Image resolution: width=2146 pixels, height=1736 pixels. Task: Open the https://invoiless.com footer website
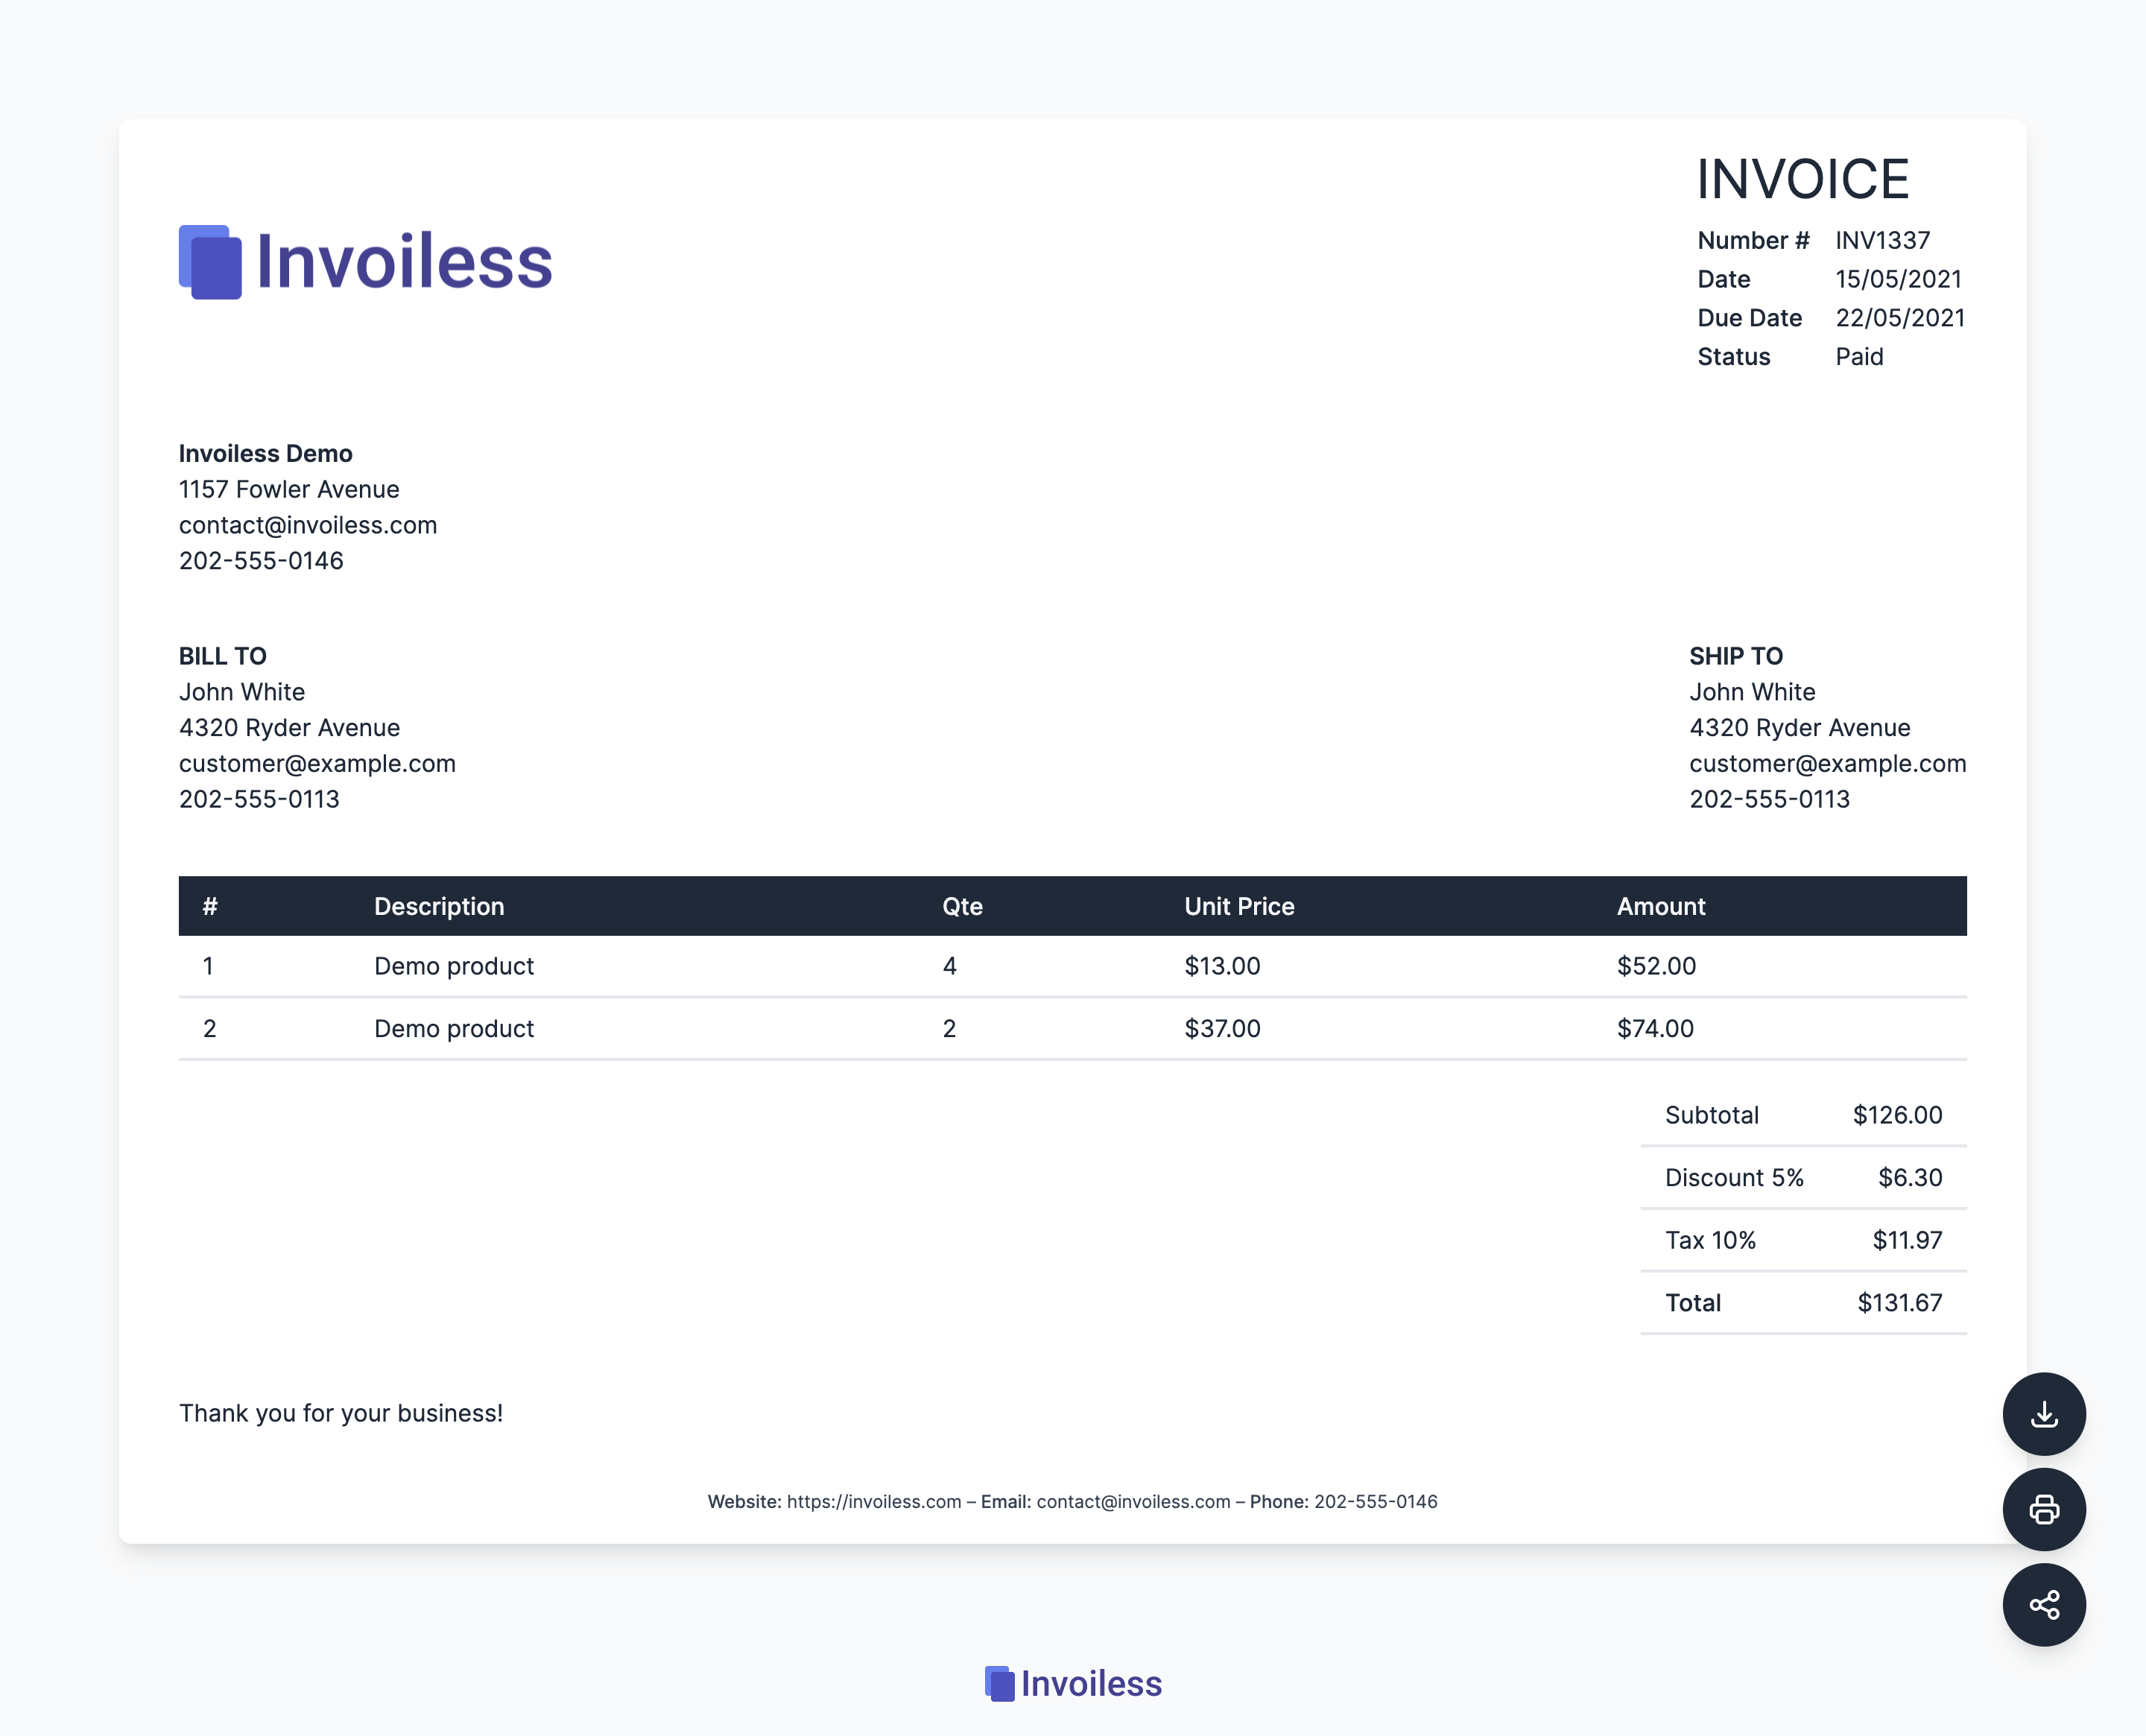[874, 1502]
